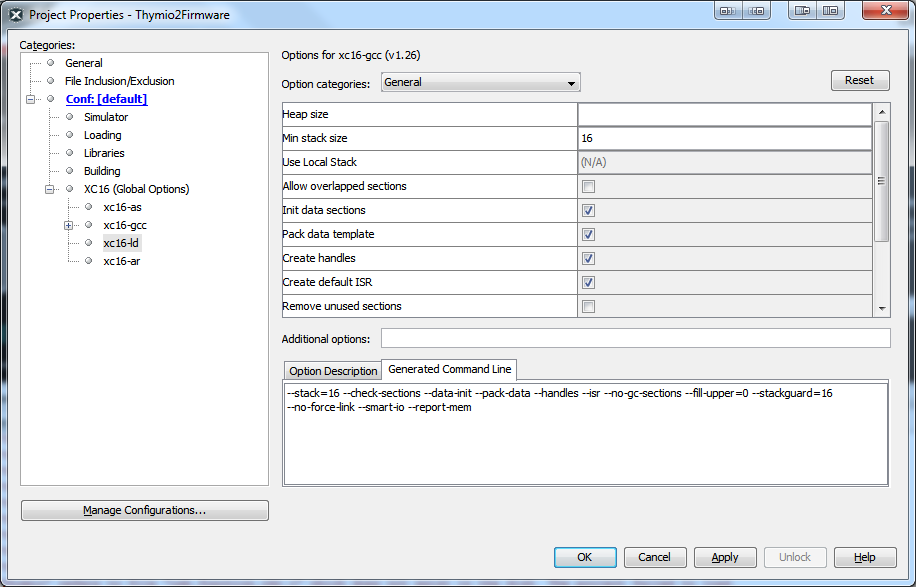Click the OK button
This screenshot has height=587, width=916.
coord(585,557)
